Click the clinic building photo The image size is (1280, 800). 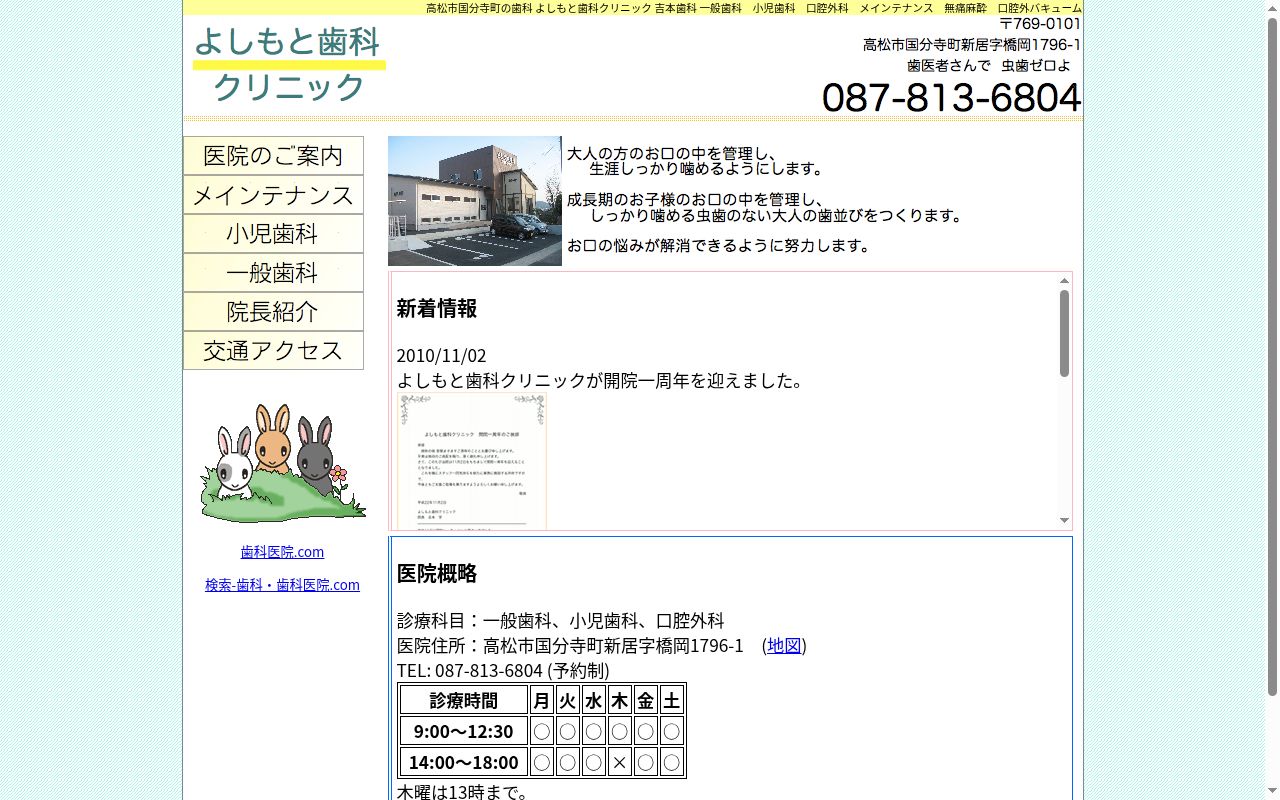(475, 201)
